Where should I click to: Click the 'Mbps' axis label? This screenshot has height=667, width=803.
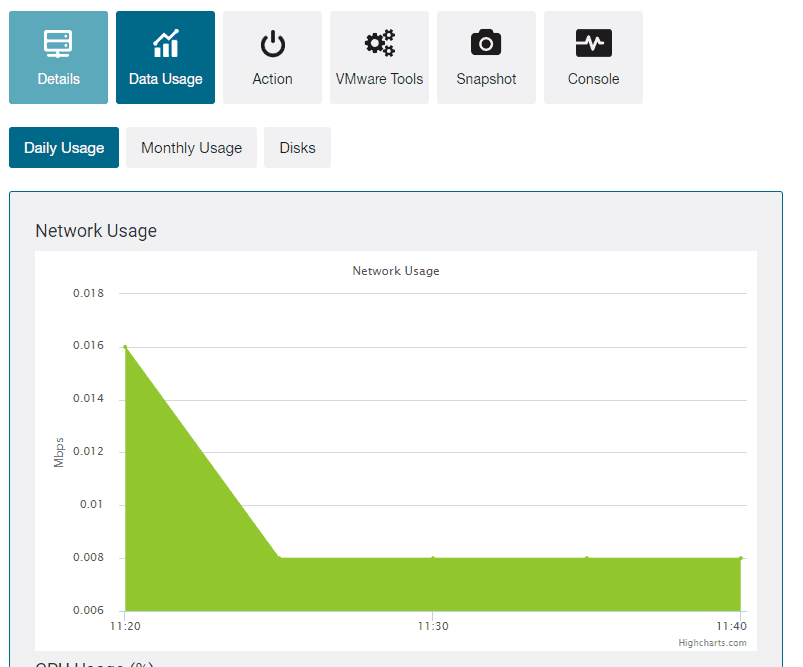(x=59, y=452)
